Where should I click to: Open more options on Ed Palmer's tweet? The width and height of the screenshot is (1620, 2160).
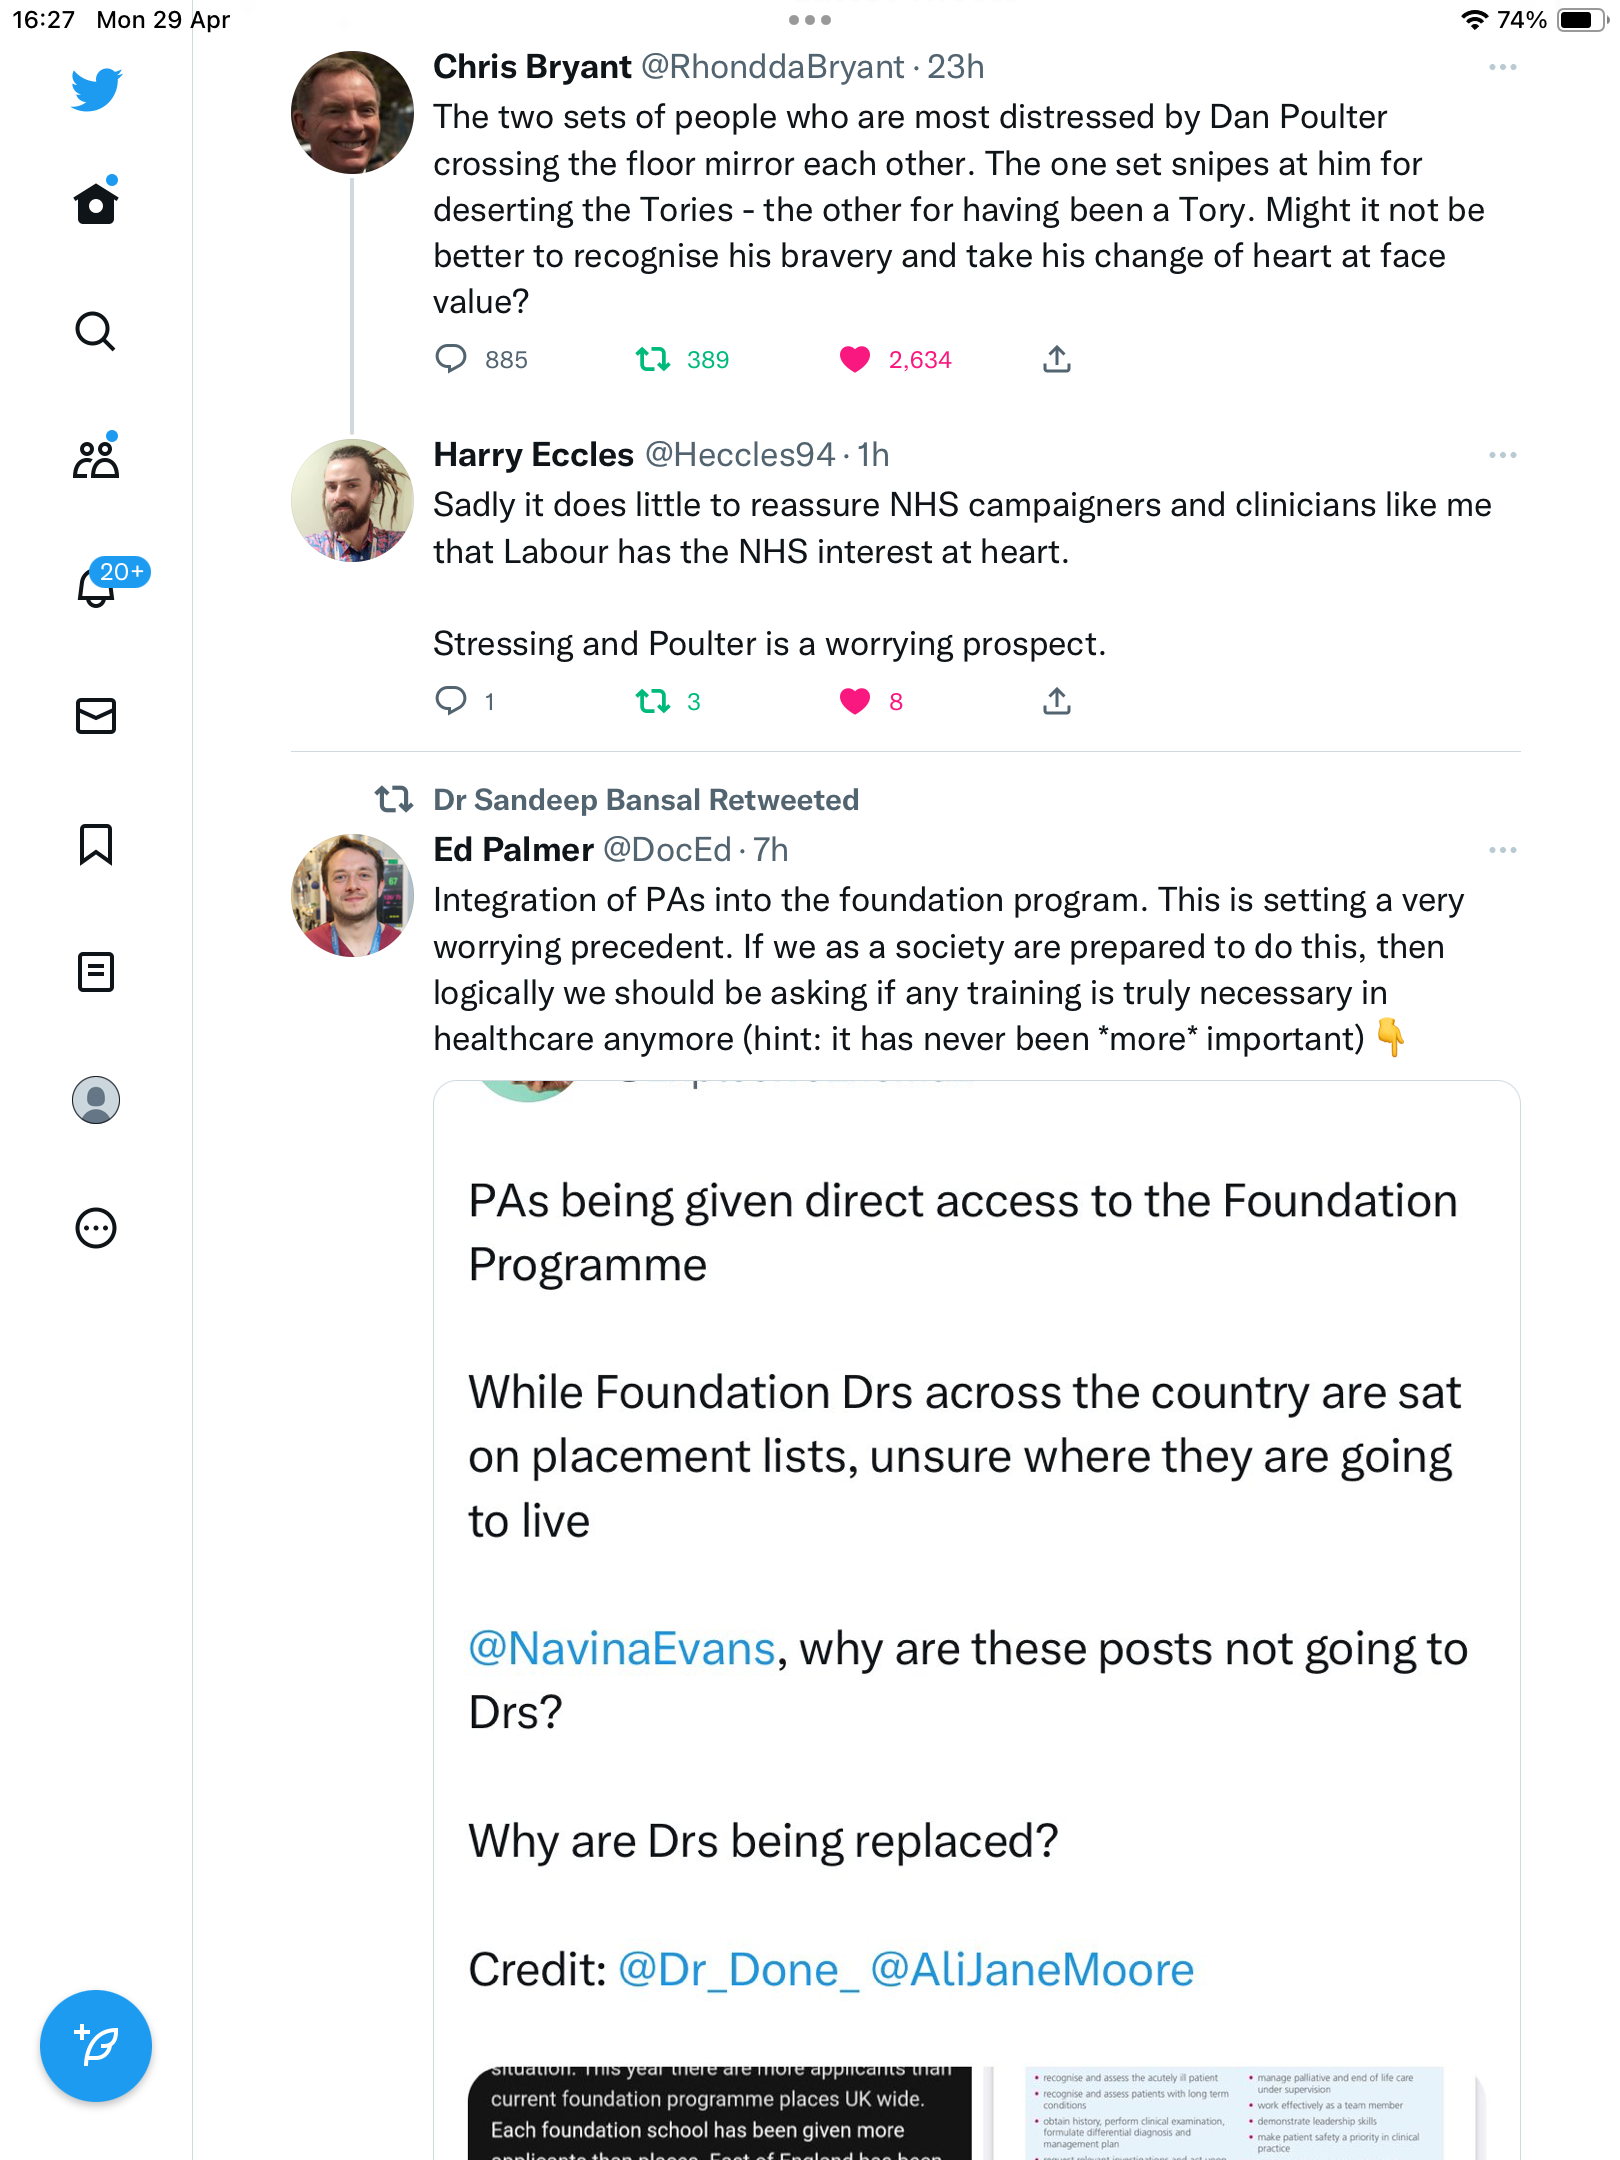click(1503, 850)
